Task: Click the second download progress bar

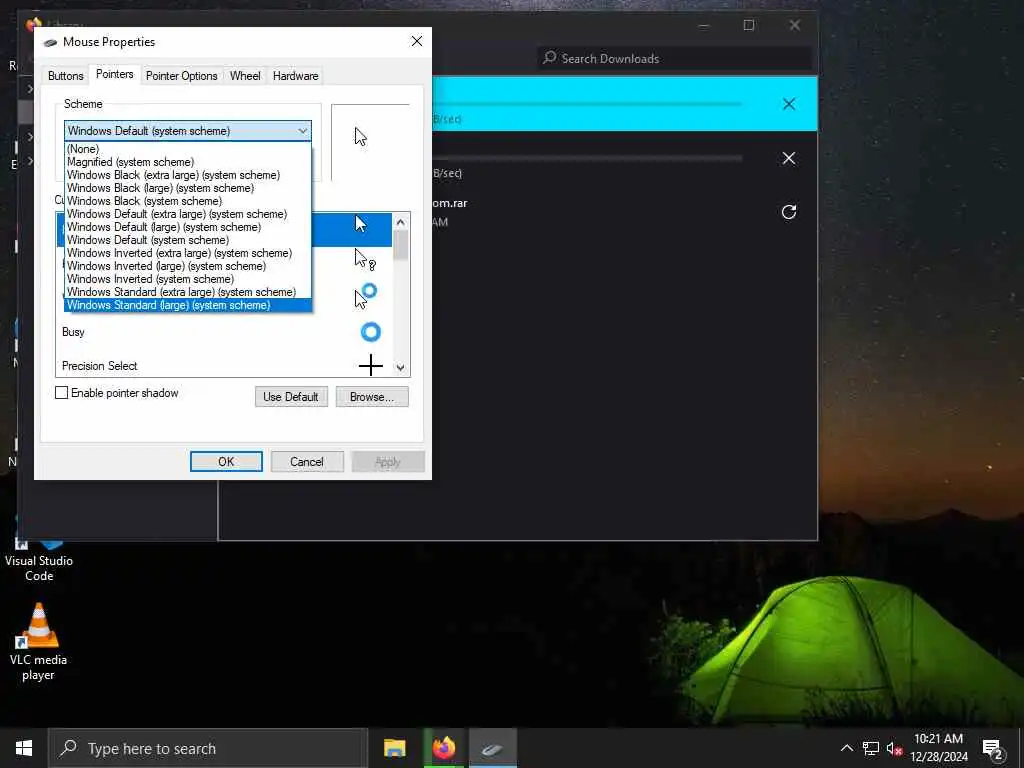Action: pyautogui.click(x=587, y=157)
